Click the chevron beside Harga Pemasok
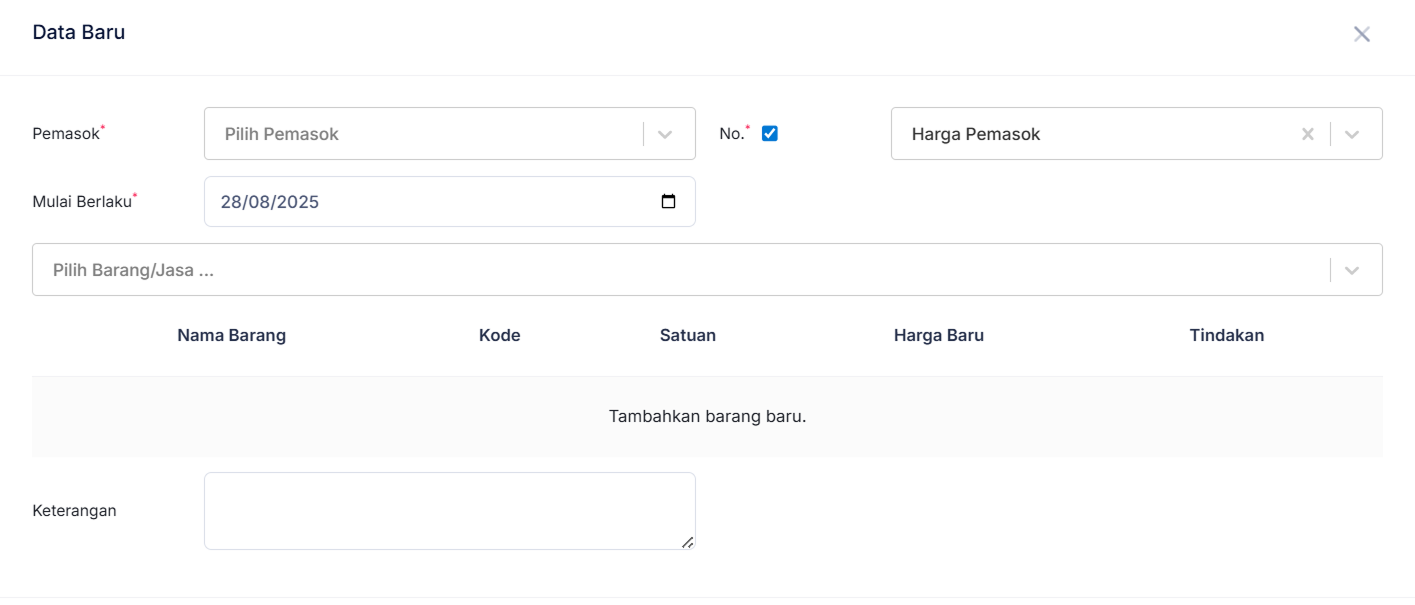This screenshot has height=605, width=1415. pyautogui.click(x=1351, y=133)
